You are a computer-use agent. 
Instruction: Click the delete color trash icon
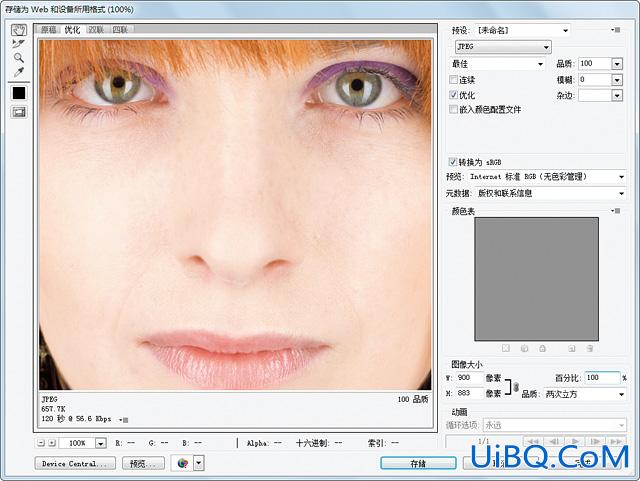tap(590, 348)
